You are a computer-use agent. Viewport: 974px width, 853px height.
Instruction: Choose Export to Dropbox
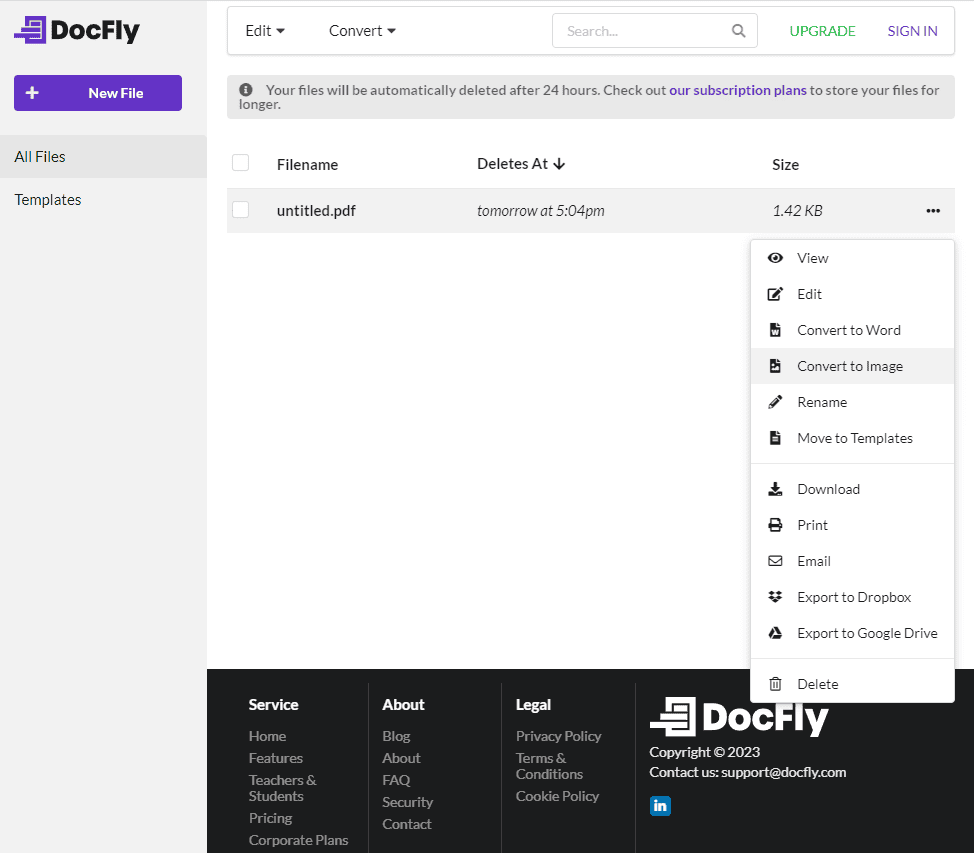tap(852, 597)
